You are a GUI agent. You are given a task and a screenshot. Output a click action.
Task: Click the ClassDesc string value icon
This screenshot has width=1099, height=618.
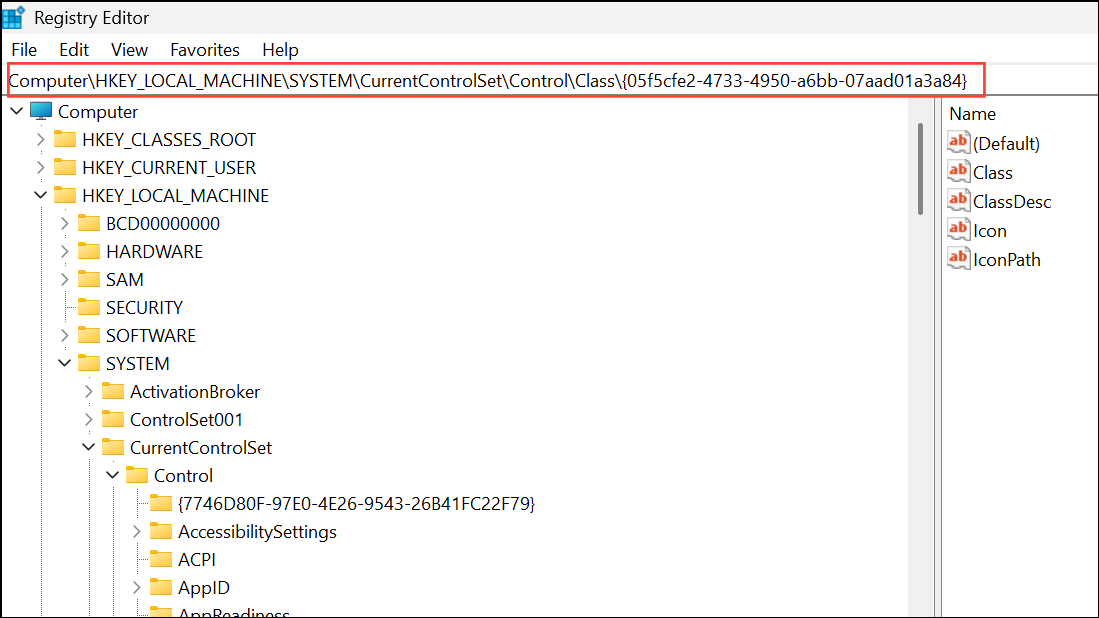click(x=959, y=200)
